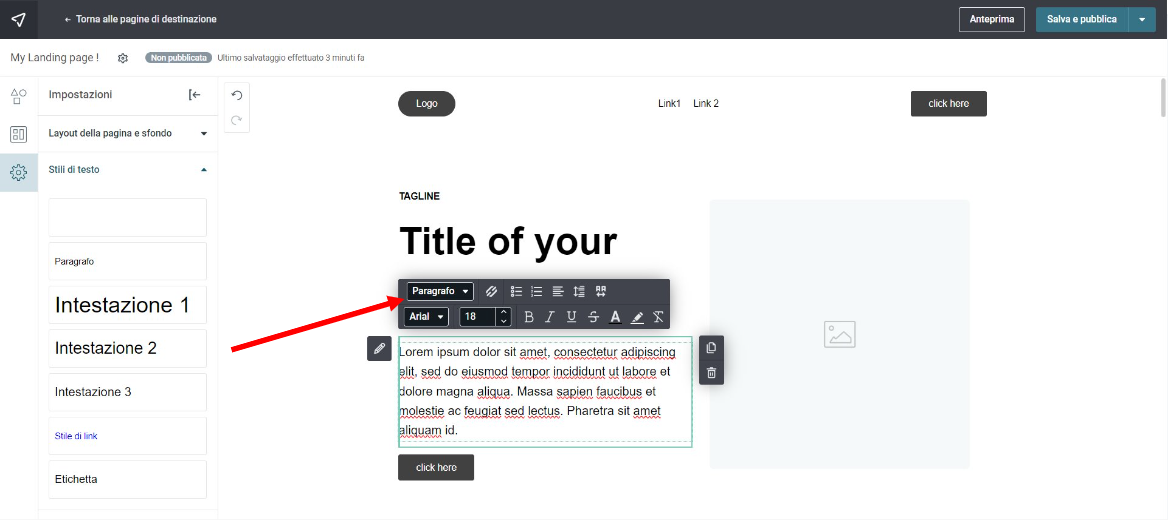This screenshot has height=524, width=1168.
Task: Open the Arial font dropdown
Action: click(426, 317)
